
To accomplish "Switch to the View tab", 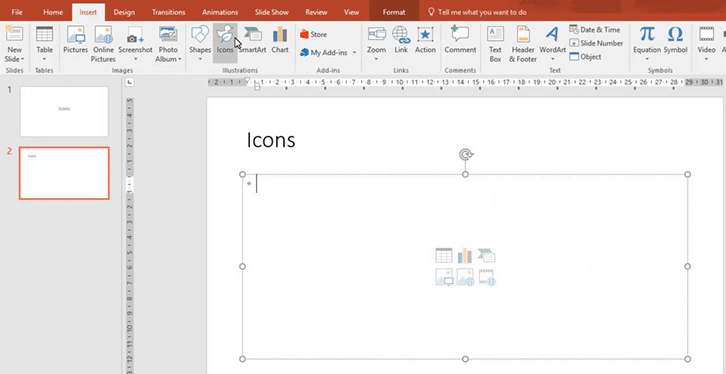I will 351,12.
